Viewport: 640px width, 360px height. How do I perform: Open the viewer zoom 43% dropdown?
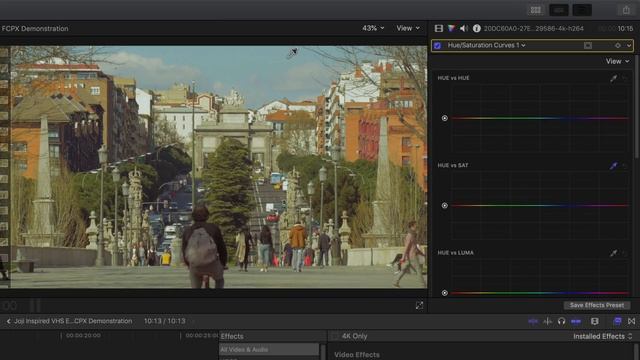373,28
